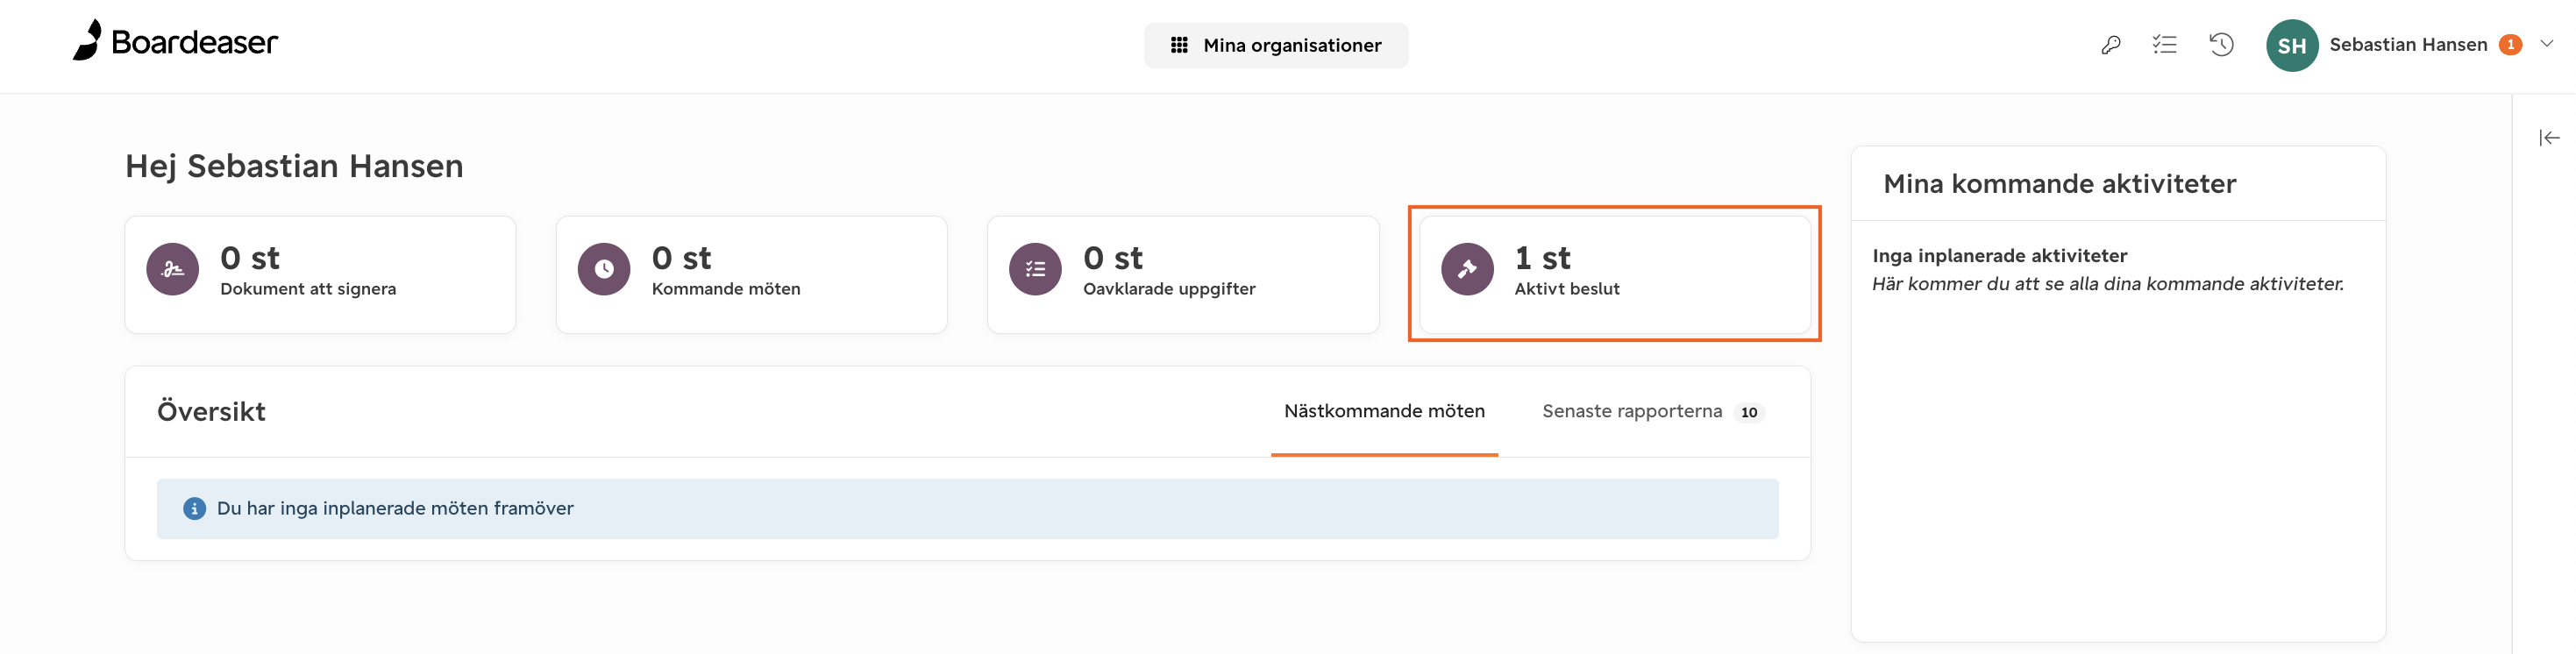This screenshot has height=654, width=2576.
Task: Click the SH user avatar
Action: pos(2292,45)
